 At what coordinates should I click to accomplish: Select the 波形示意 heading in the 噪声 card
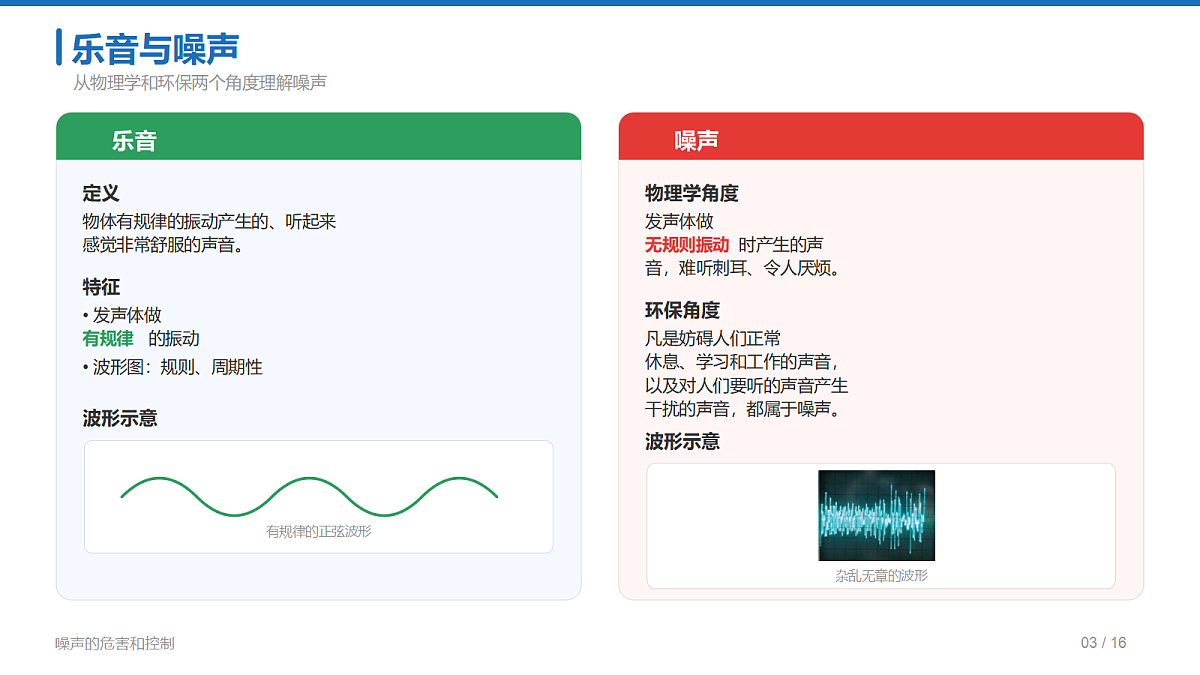(x=682, y=441)
